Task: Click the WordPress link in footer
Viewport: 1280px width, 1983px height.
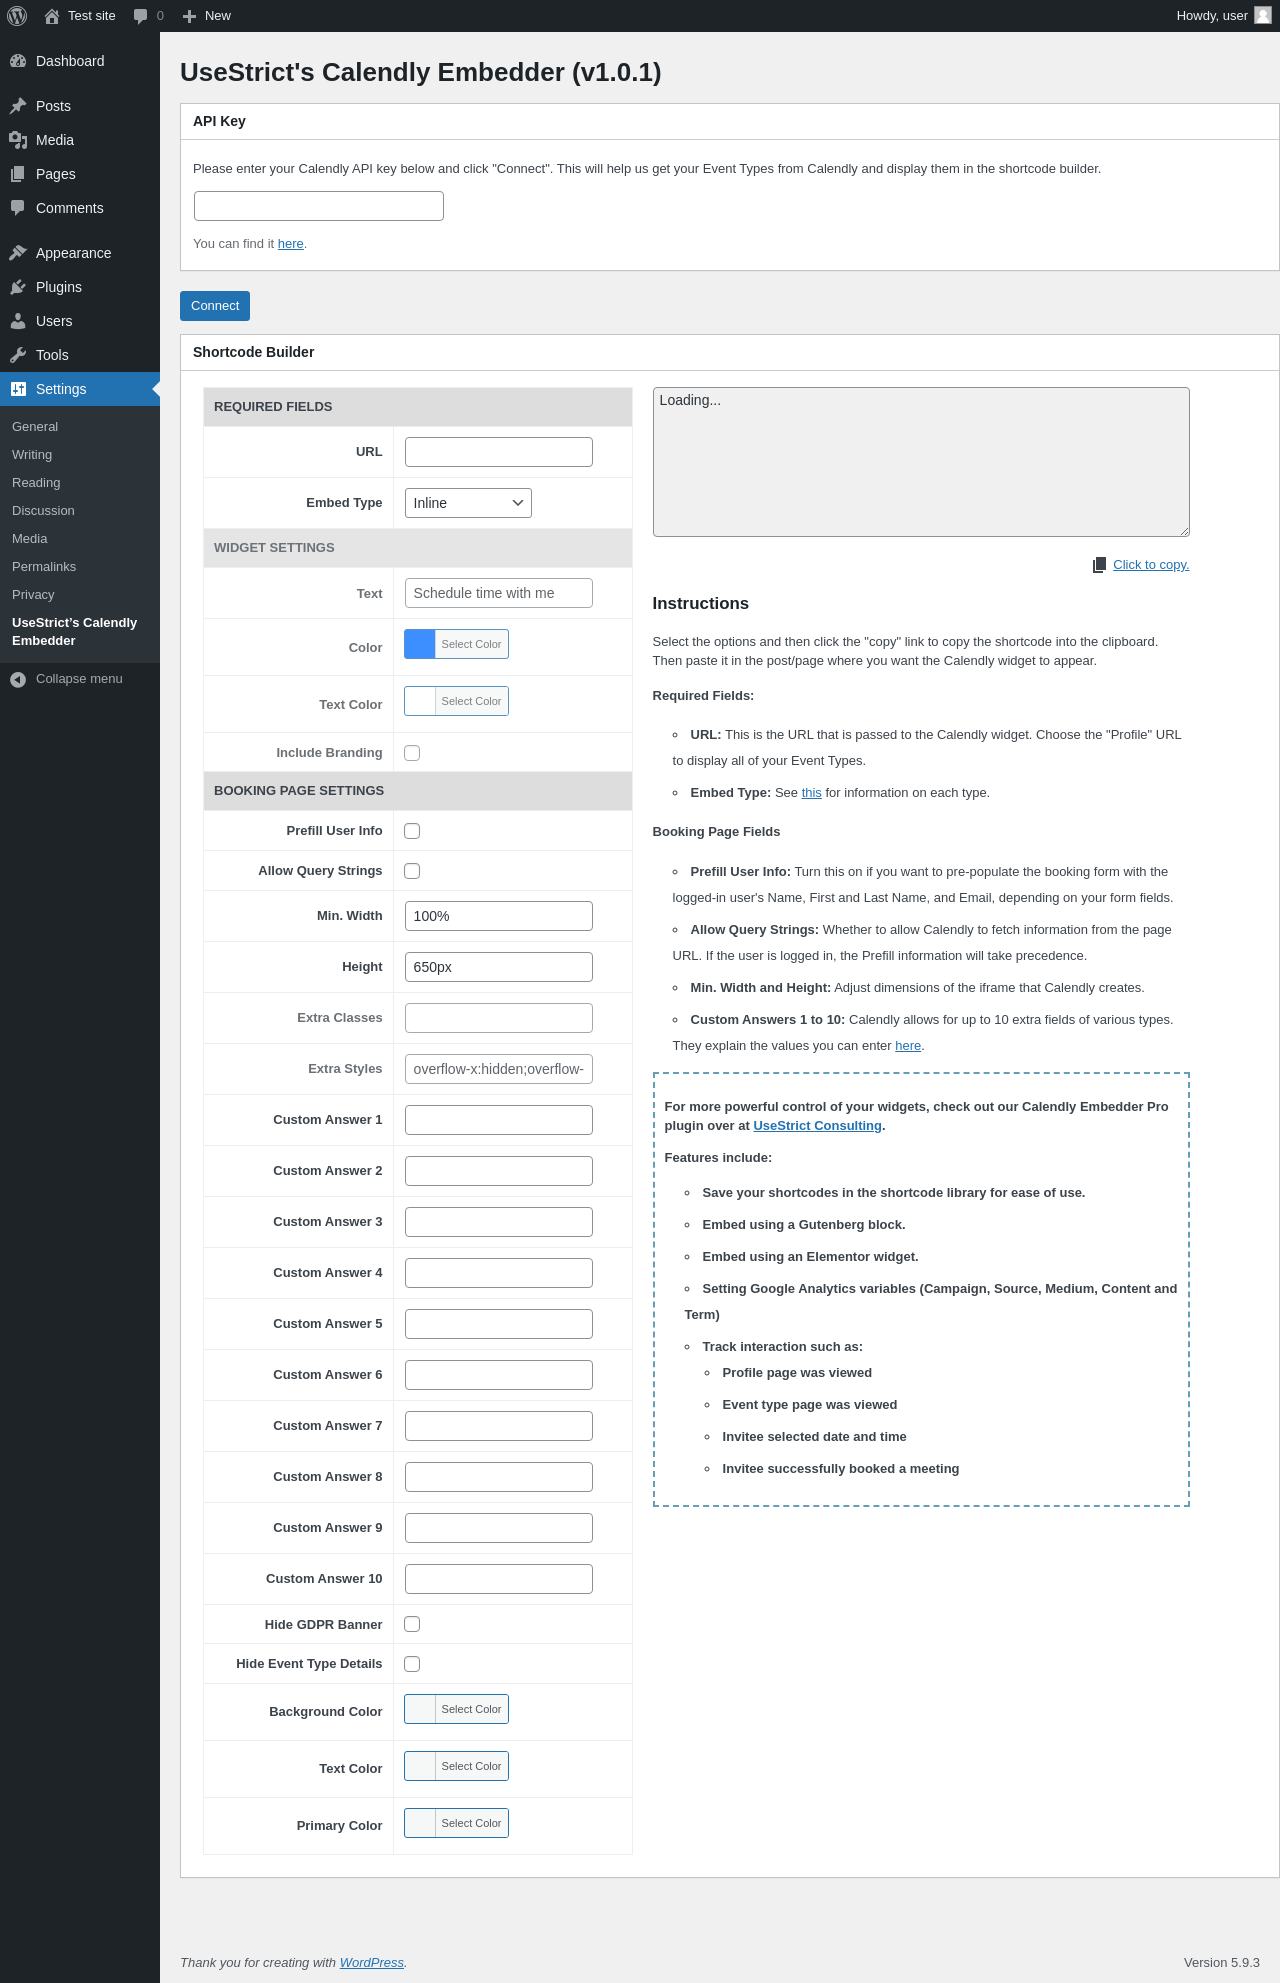Action: 371,1963
